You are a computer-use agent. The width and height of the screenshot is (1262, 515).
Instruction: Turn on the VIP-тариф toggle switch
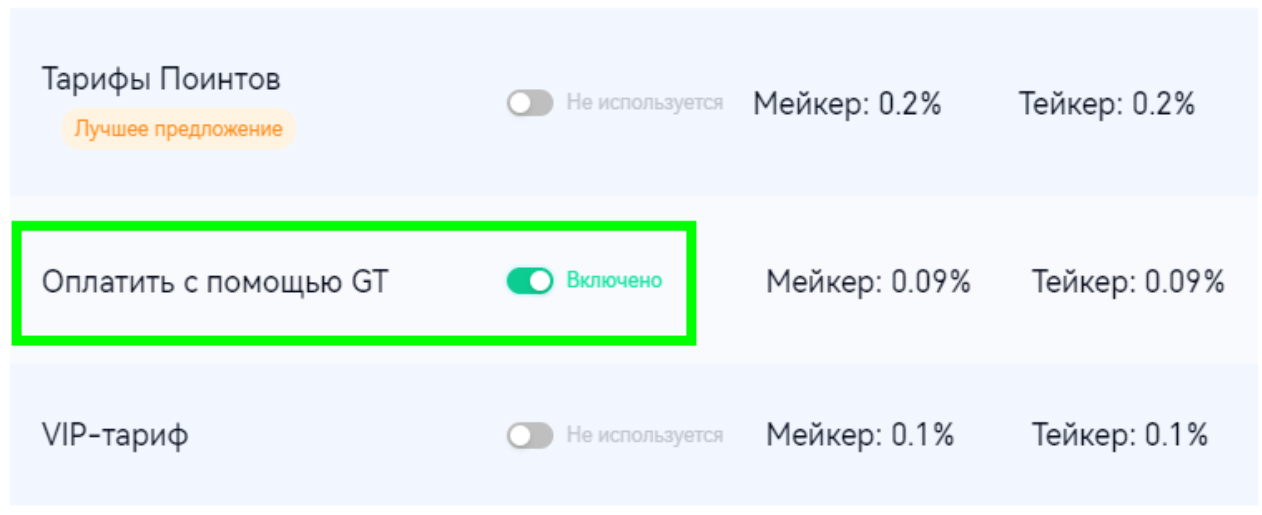click(529, 435)
